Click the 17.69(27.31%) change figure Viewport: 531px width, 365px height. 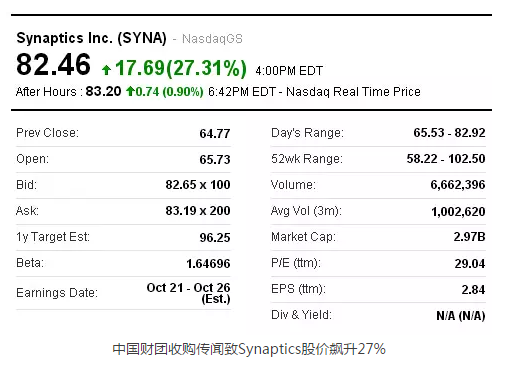(181, 68)
